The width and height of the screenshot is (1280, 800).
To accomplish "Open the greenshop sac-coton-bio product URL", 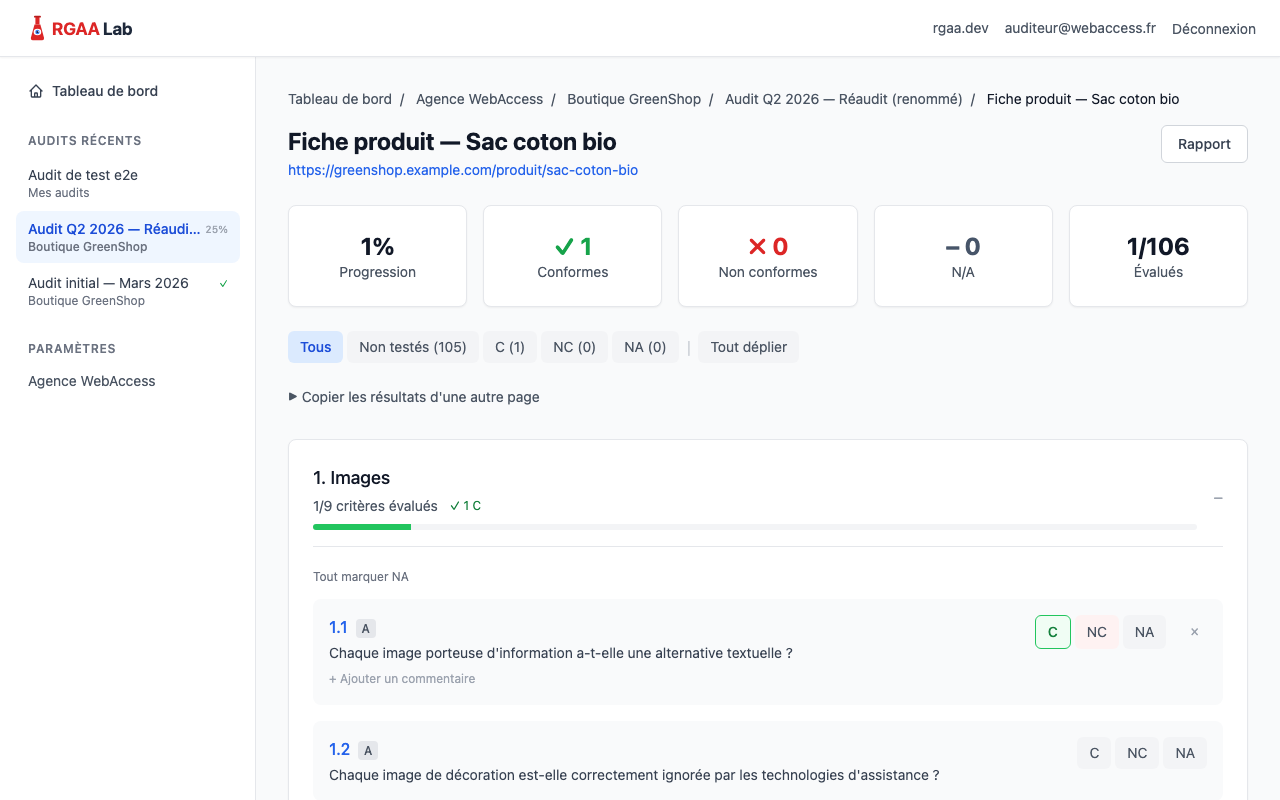I will (x=463, y=170).
